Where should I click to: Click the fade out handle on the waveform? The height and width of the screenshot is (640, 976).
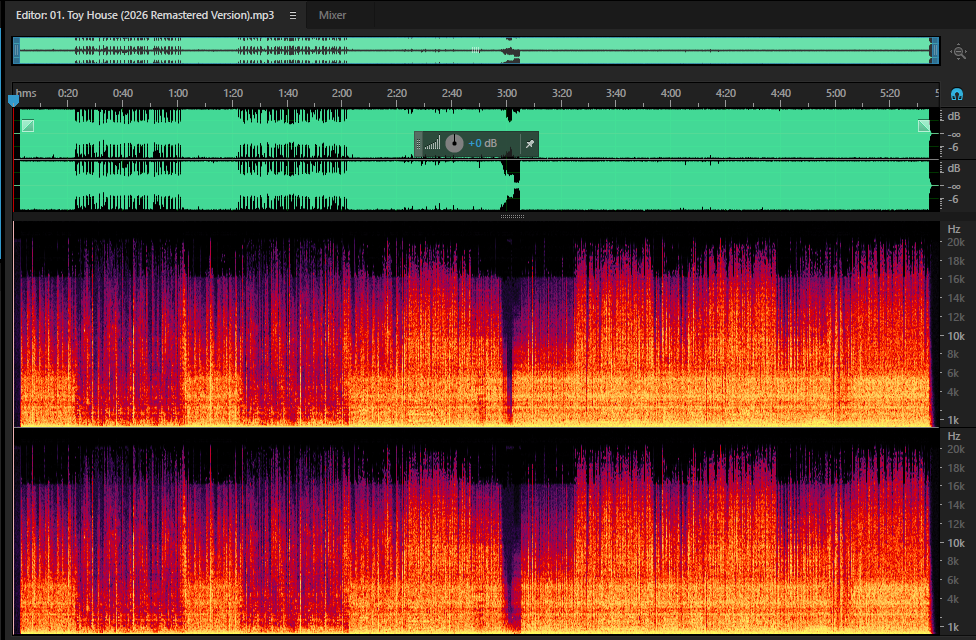924,126
